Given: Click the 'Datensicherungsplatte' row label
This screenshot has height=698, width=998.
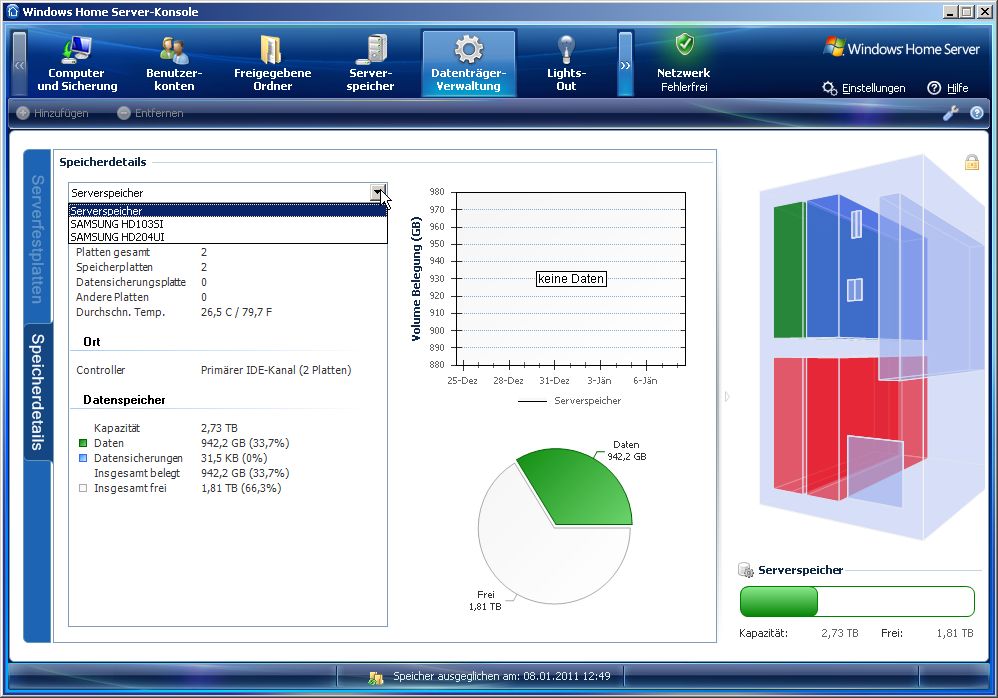Looking at the screenshot, I should 130,282.
